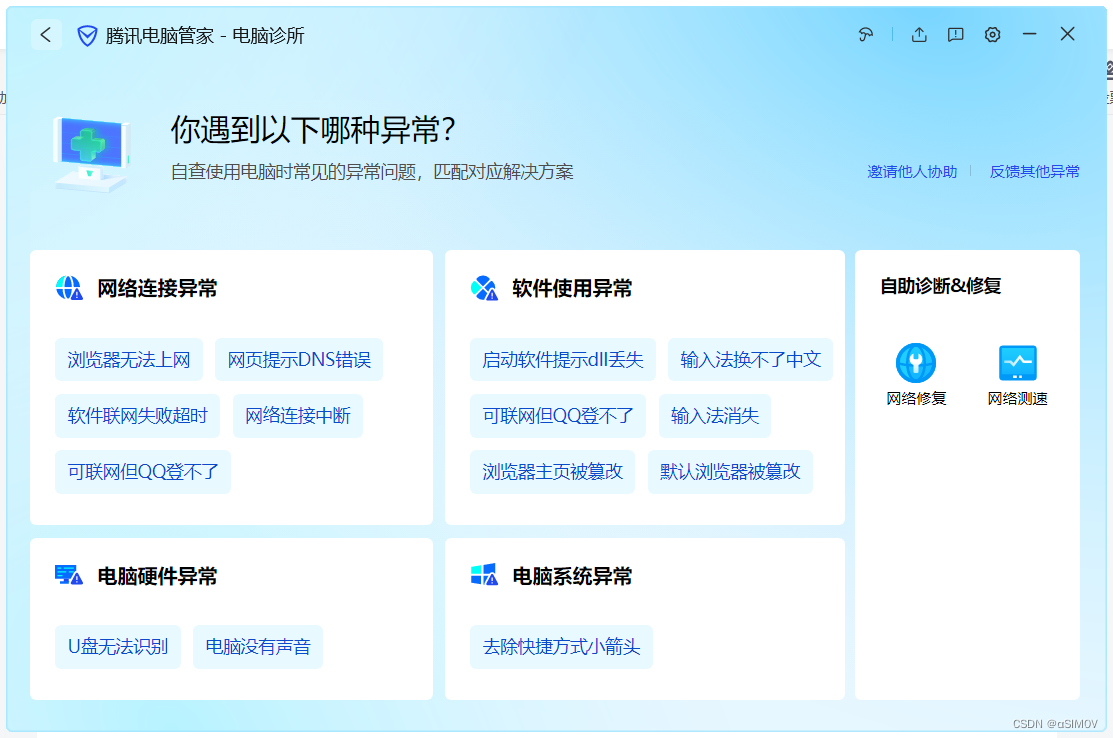Click the Windows icon beside 电脑系统异常
1113x738 pixels.
pyautogui.click(x=484, y=575)
